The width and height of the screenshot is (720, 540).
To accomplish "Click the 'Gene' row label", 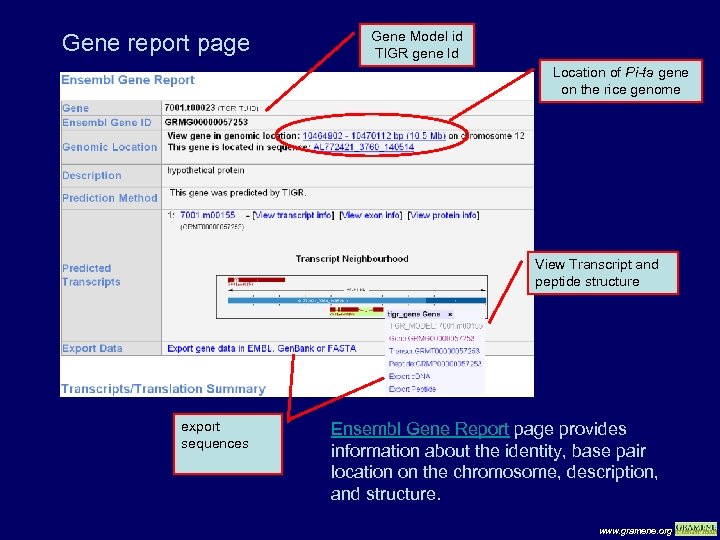I will pyautogui.click(x=75, y=108).
